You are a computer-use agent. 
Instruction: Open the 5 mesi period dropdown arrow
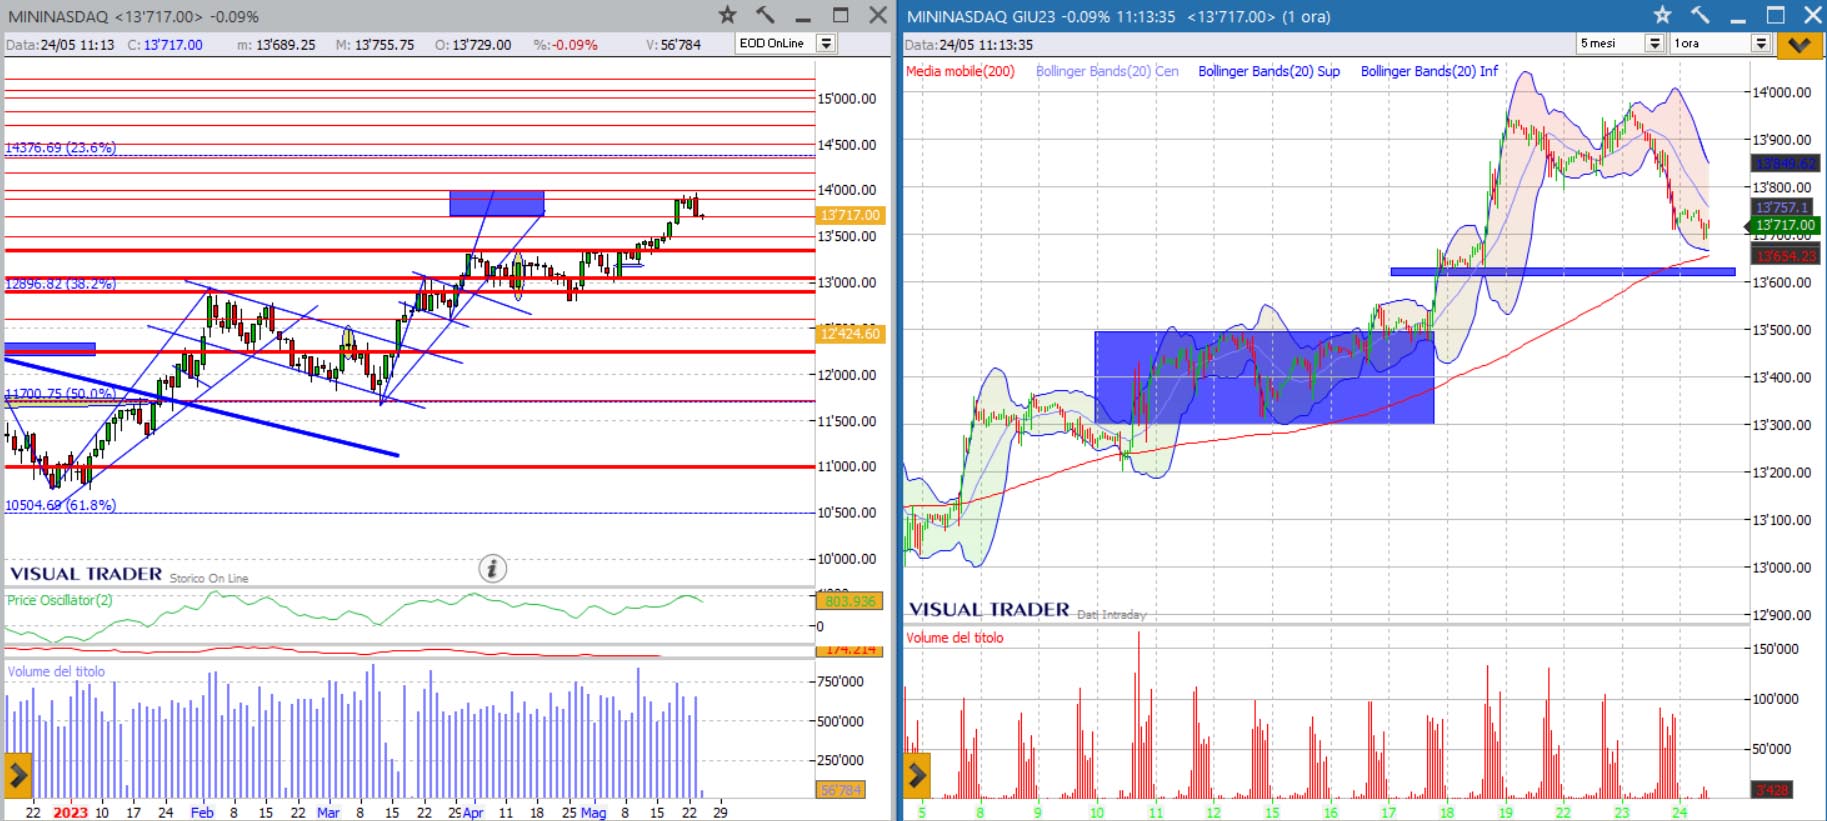tap(1654, 44)
